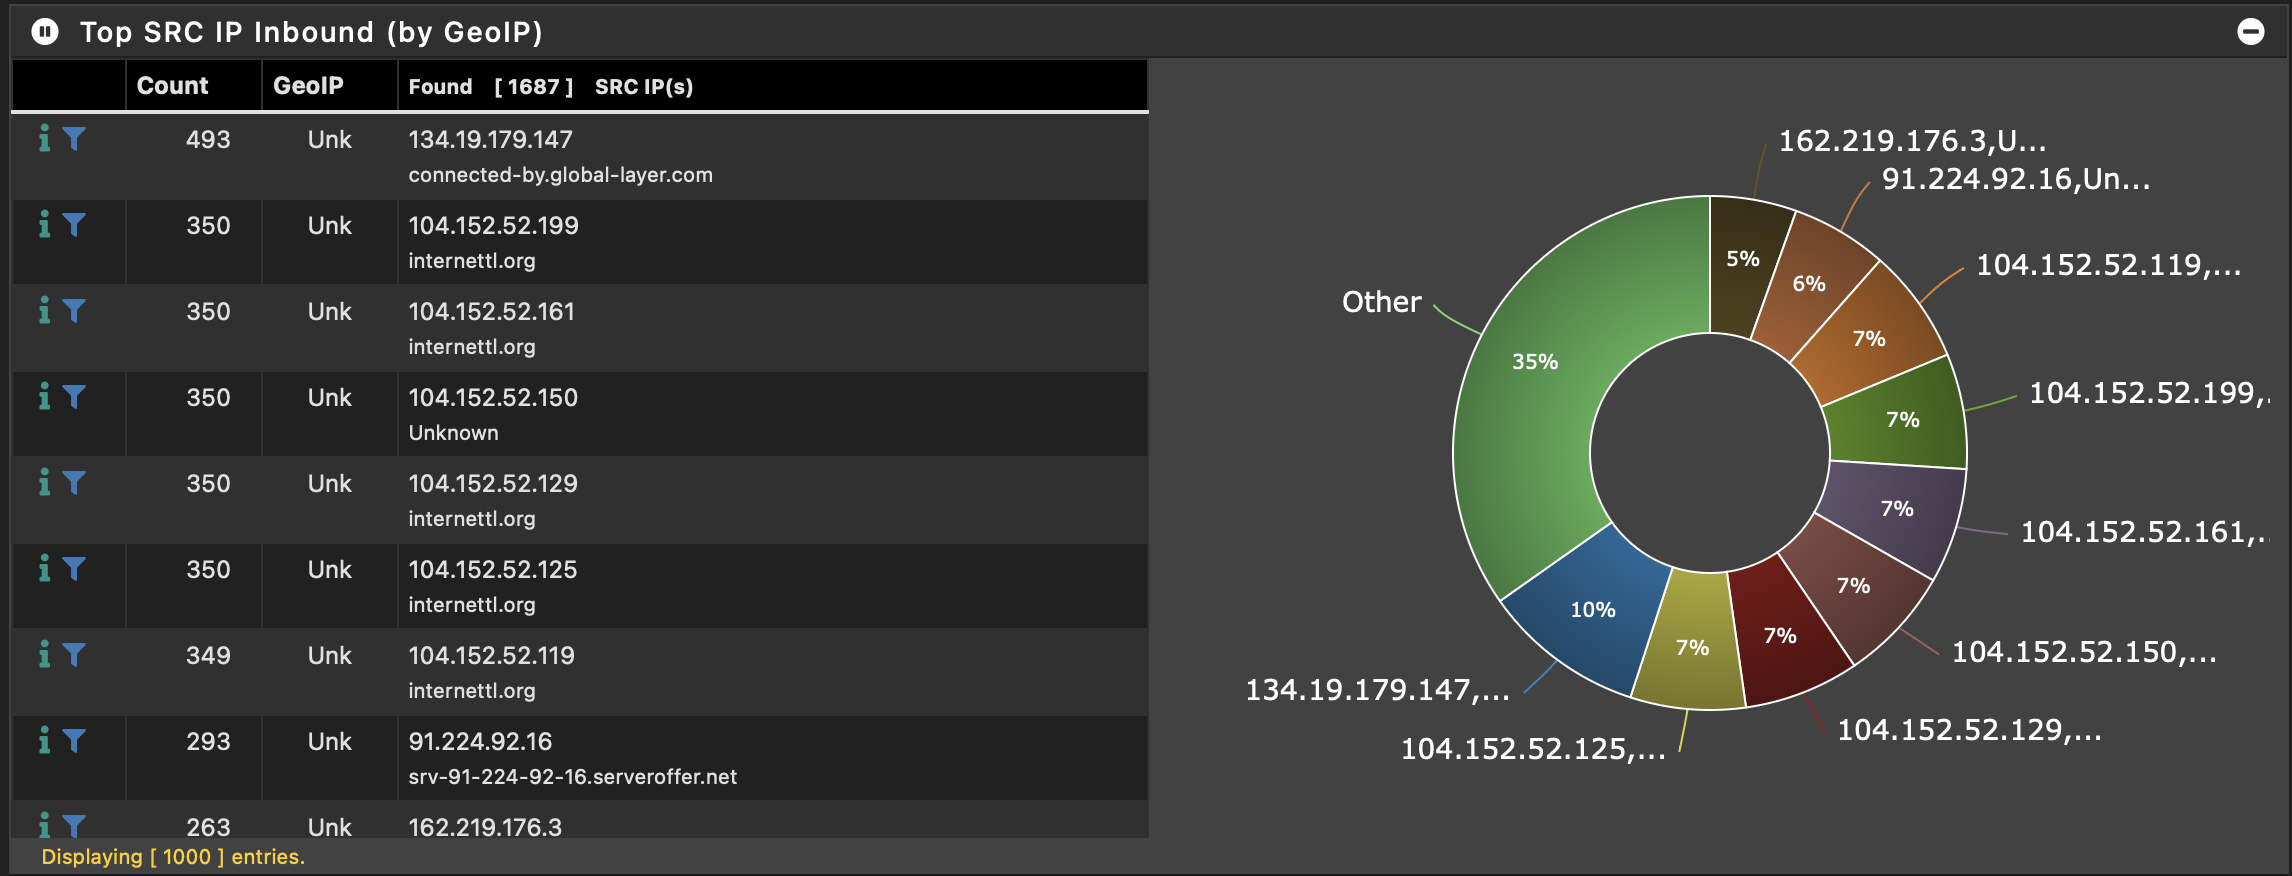The height and width of the screenshot is (876, 2292).
Task: Click count value 293
Action: click(208, 742)
